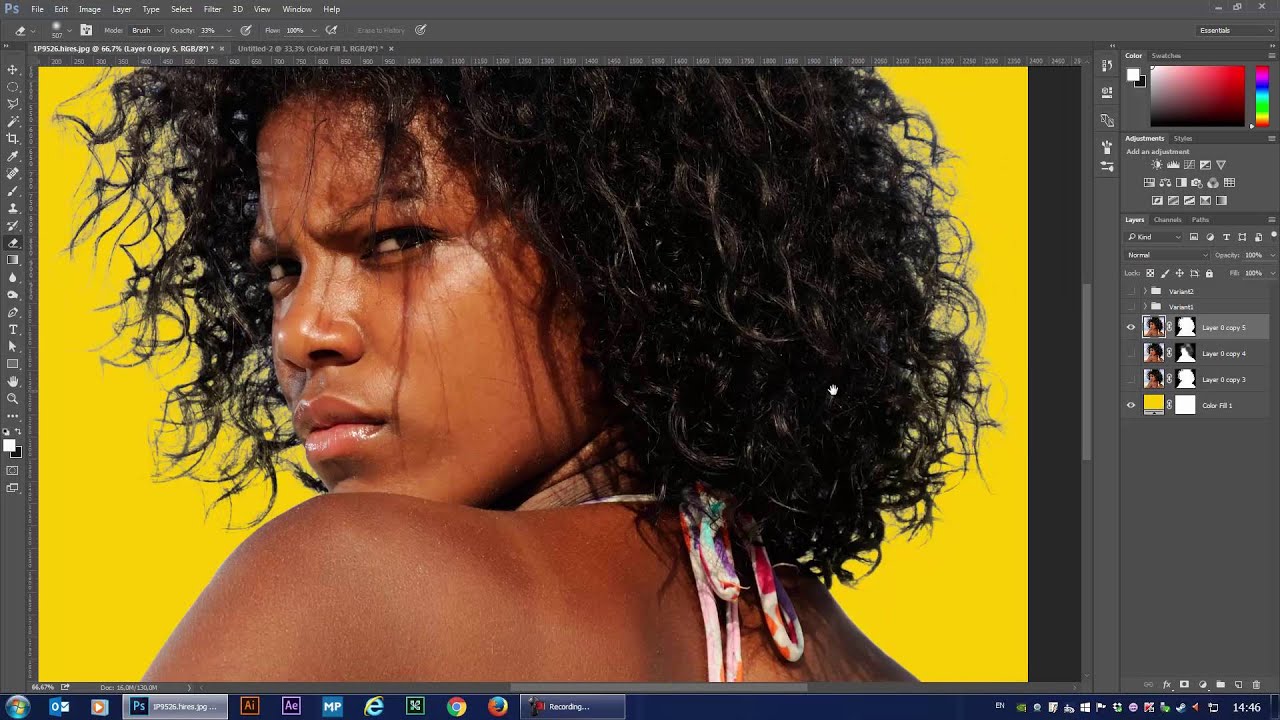The height and width of the screenshot is (720, 1280).
Task: Show the Variant1 group
Action: 1131,306
